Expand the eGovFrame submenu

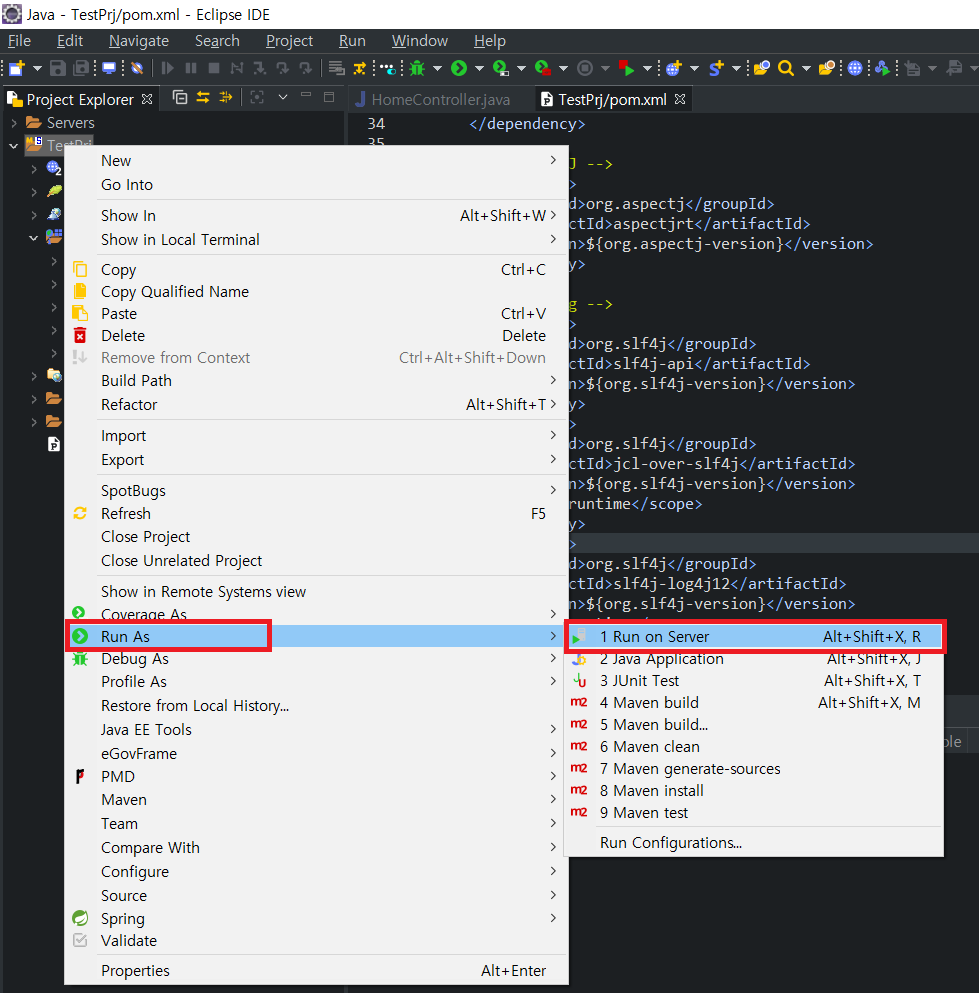pyautogui.click(x=316, y=754)
